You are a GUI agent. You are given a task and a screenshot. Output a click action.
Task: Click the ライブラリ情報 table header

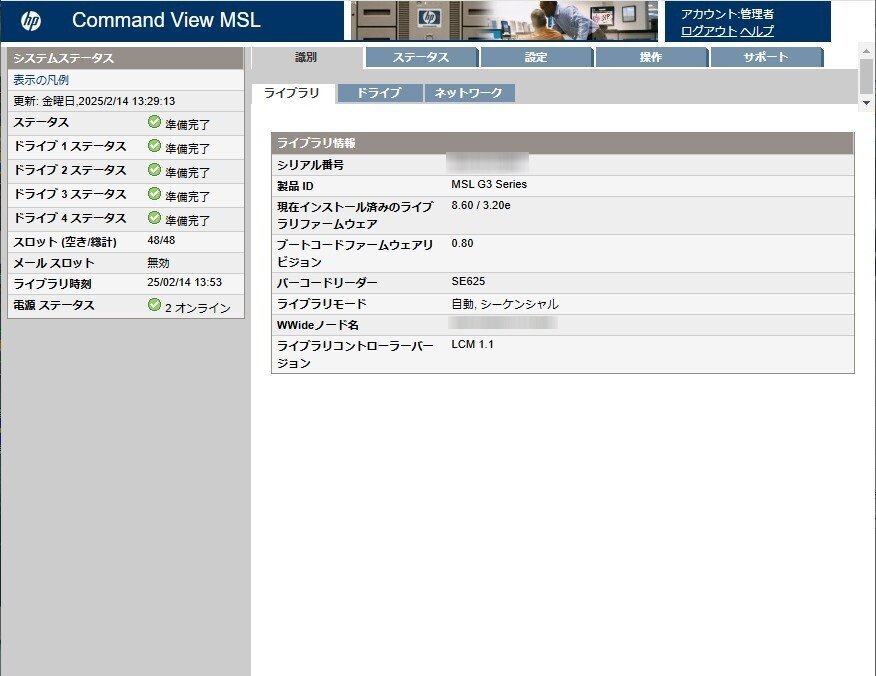pyautogui.click(x=563, y=143)
